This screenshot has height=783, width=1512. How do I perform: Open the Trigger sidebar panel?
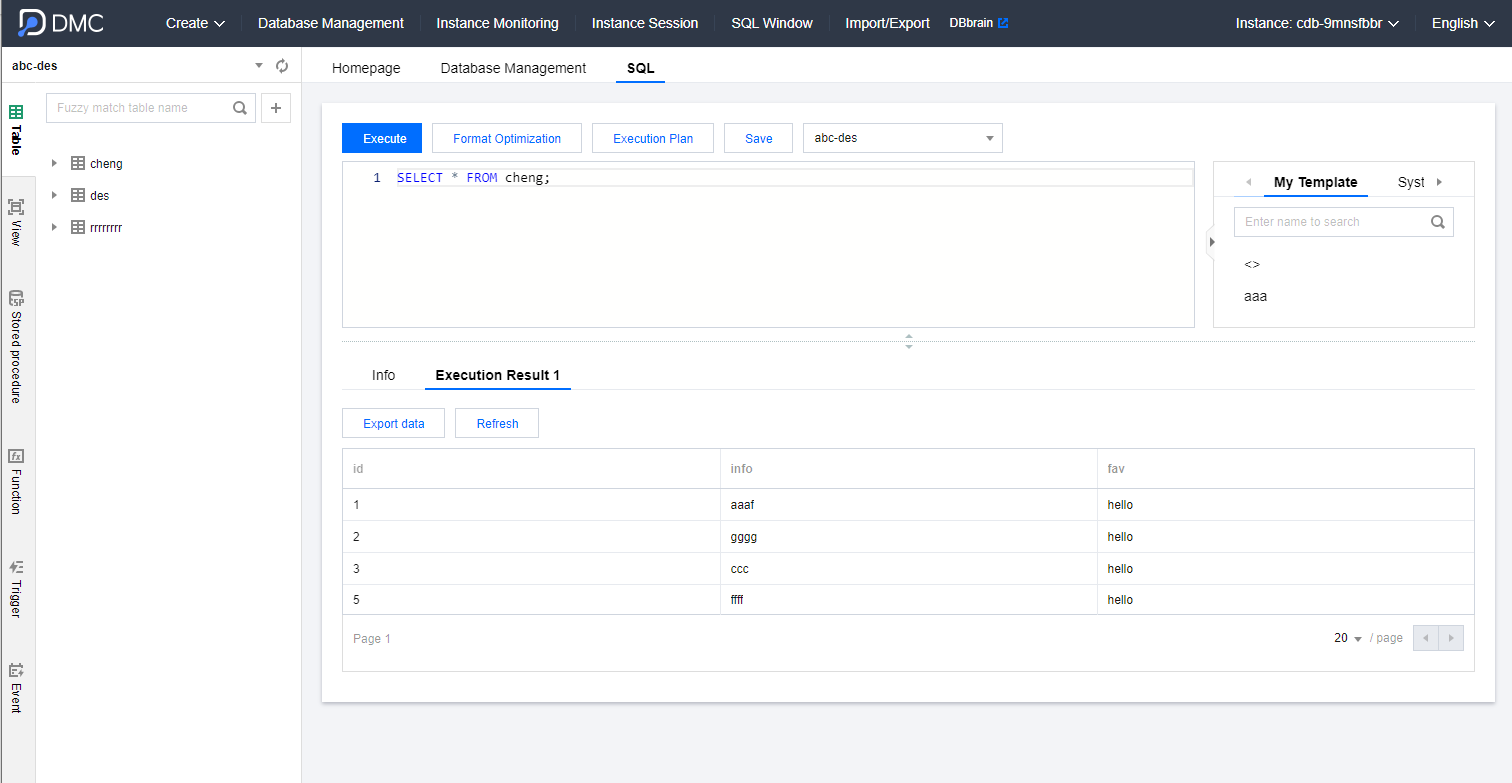click(16, 588)
